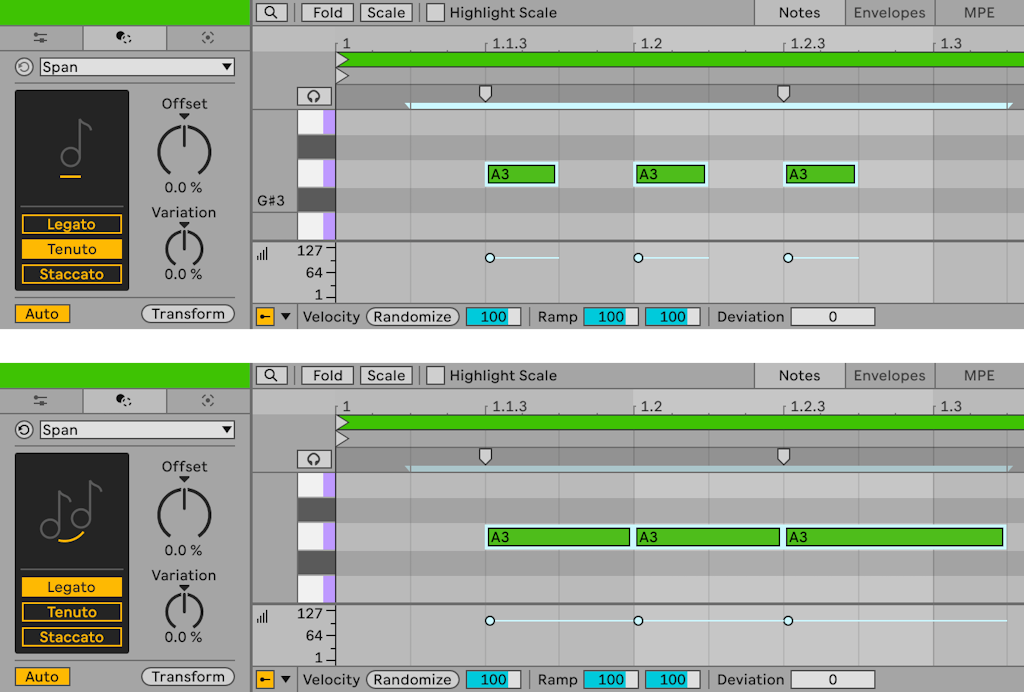Viewport: 1024px width, 692px height.
Task: Switch to Envelopes tab in upper editor
Action: point(889,12)
